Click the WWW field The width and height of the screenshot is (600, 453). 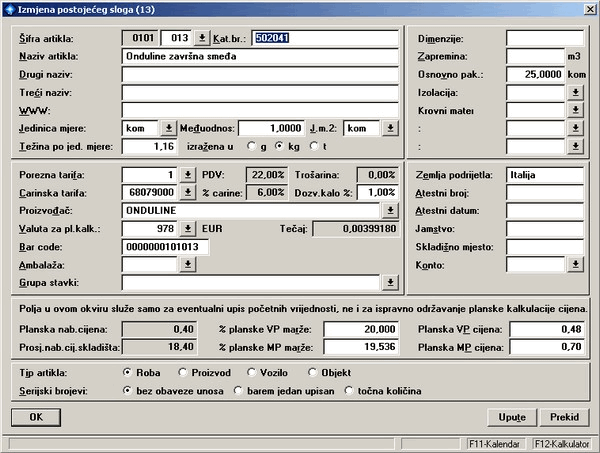coord(260,111)
